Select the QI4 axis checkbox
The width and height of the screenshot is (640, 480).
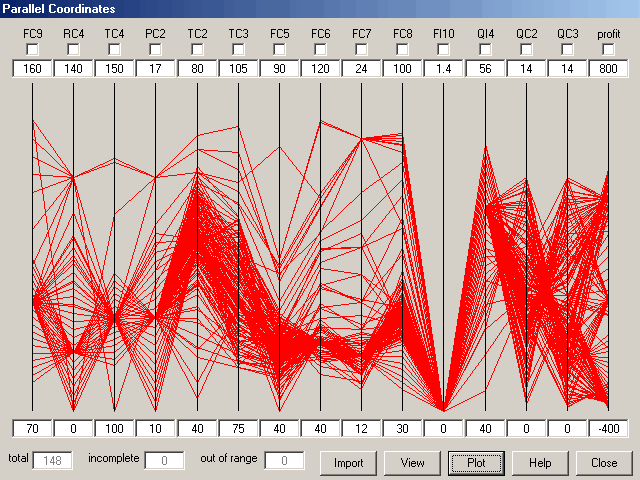[485, 49]
